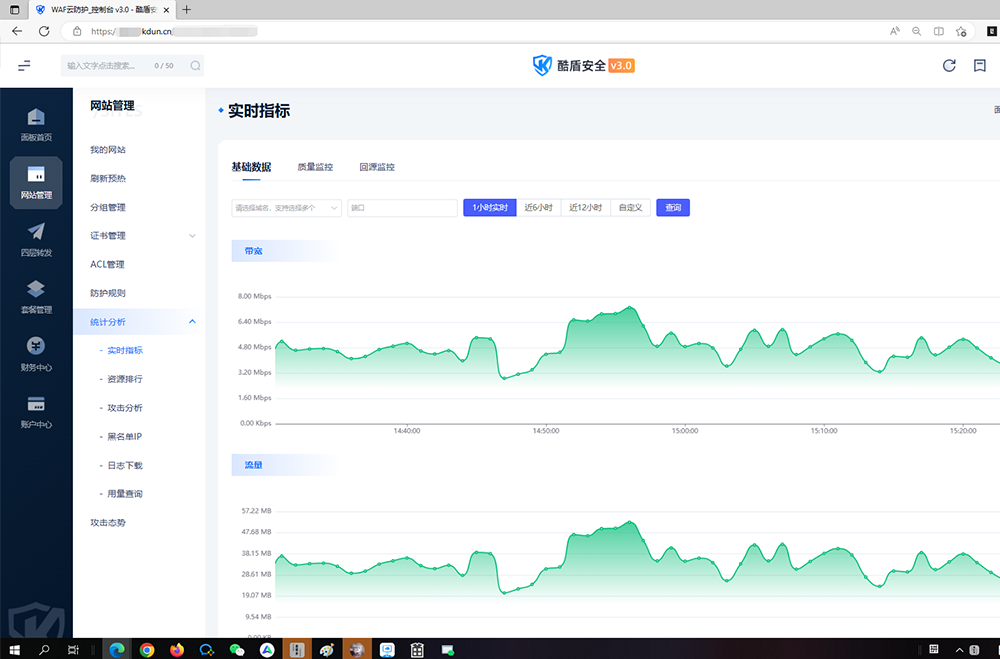Viewport: 1000px width, 659px height.
Task: Reload the page with the browser refresh button
Action: (x=44, y=31)
